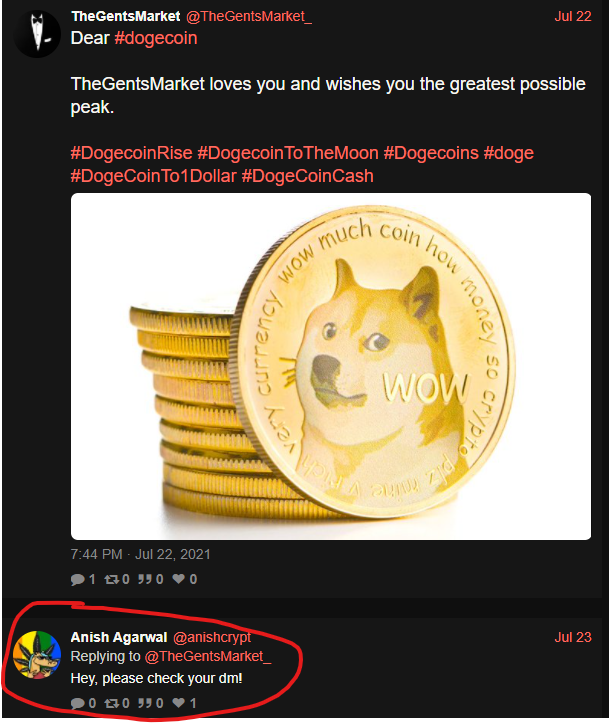This screenshot has height=723, width=609.
Task: Click the Jul 22 date link
Action: click(573, 17)
